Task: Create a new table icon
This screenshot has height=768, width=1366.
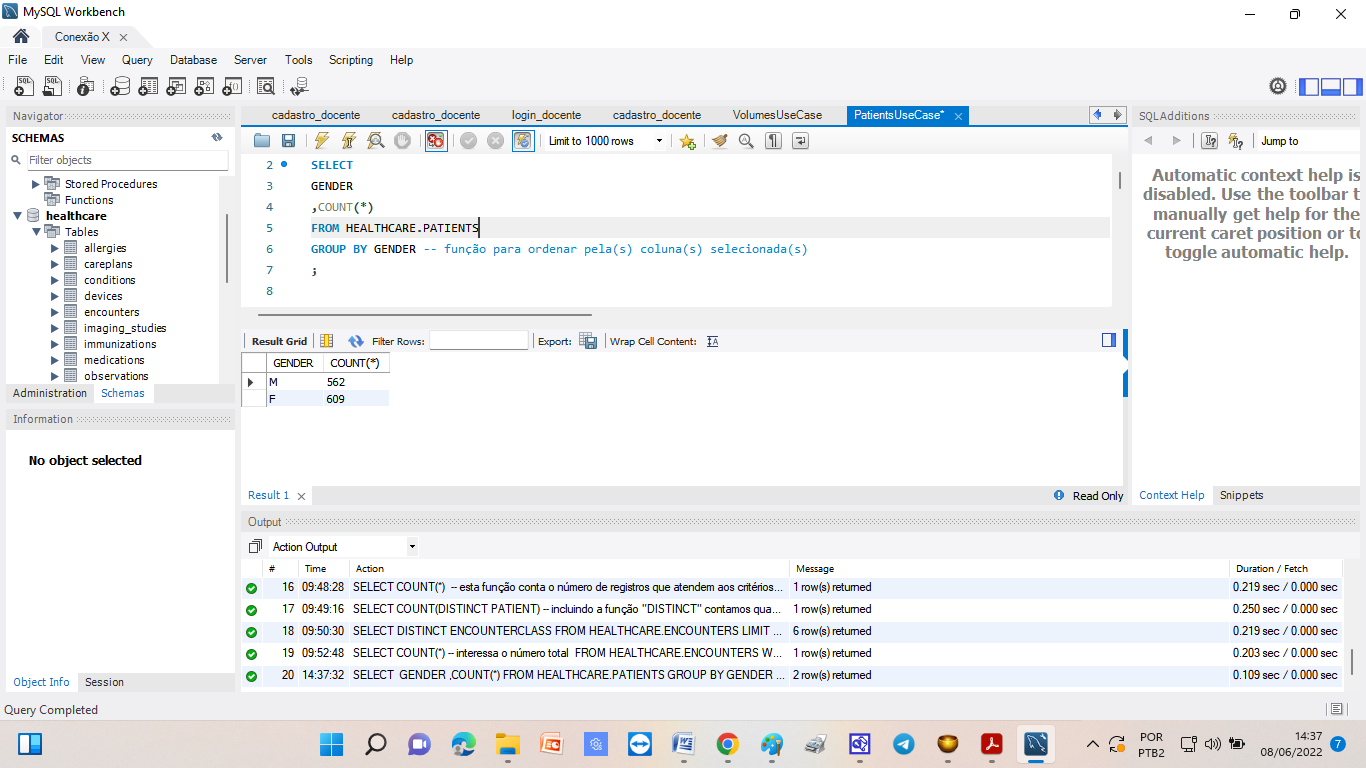Action: pos(148,87)
